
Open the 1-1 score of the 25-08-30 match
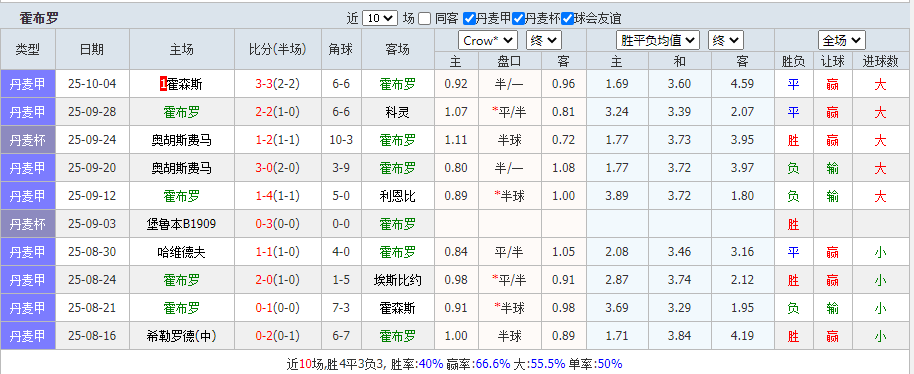click(265, 252)
